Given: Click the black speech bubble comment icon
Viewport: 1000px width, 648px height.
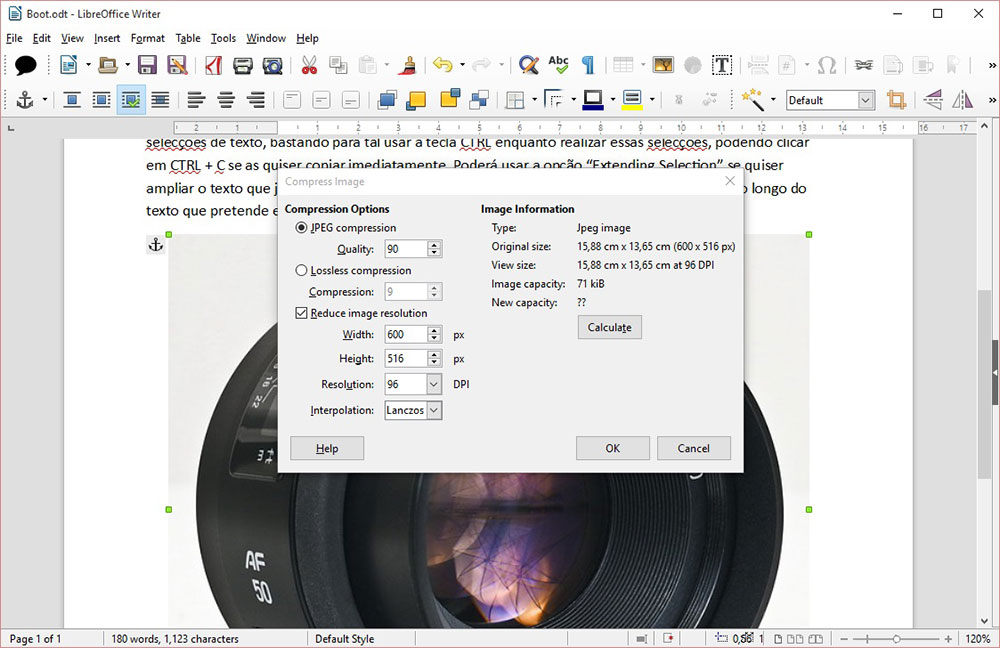Looking at the screenshot, I should [x=26, y=65].
